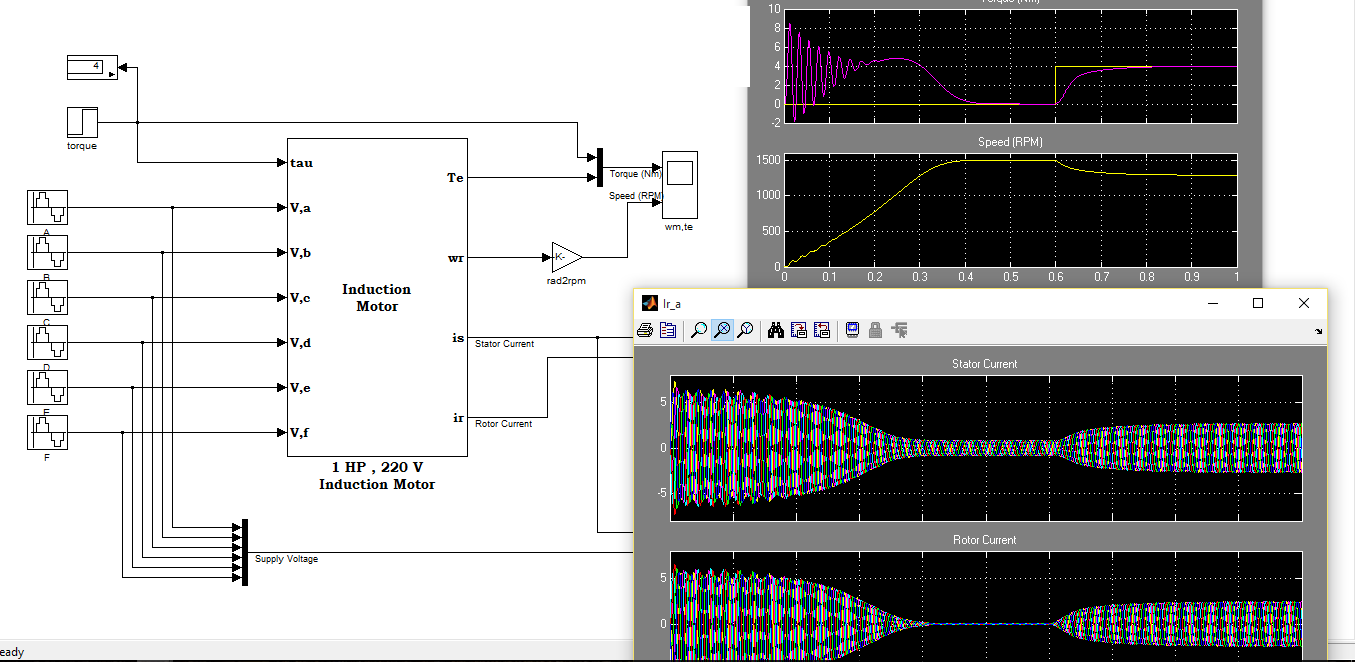Select the Zoom X-axis tool in Ir_a toolbar
Viewport: 1355px width, 662px height.
click(722, 330)
